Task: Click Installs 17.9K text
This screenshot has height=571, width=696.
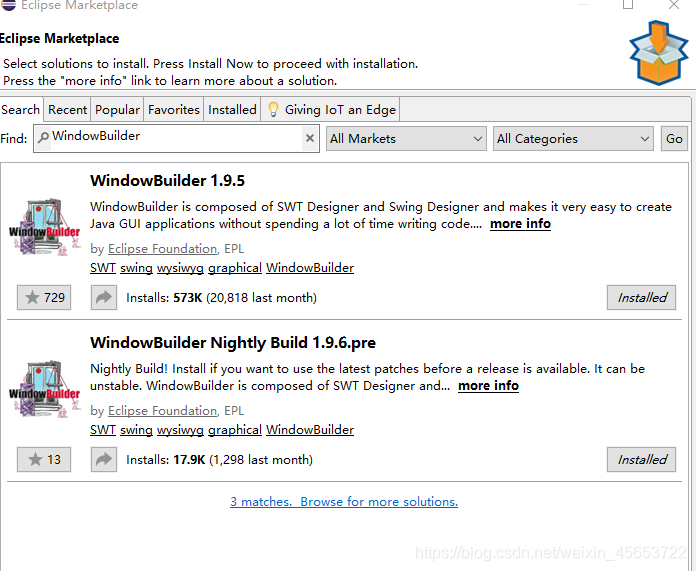Action: coord(219,460)
